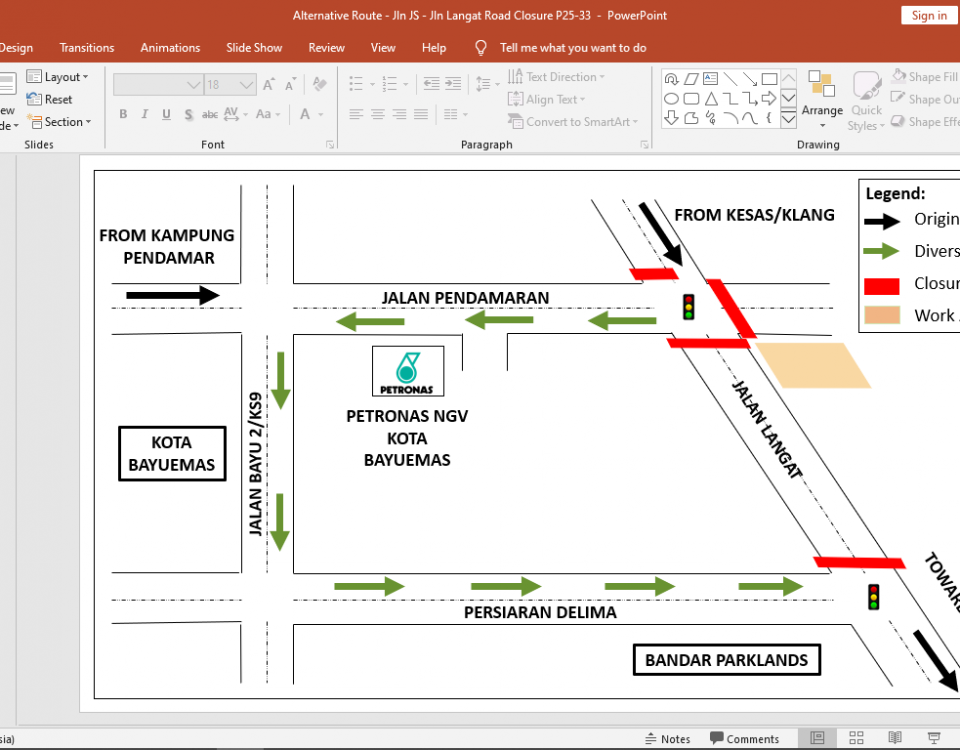Toggle Bold formatting
Image resolution: width=960 pixels, height=750 pixels.
pos(123,114)
